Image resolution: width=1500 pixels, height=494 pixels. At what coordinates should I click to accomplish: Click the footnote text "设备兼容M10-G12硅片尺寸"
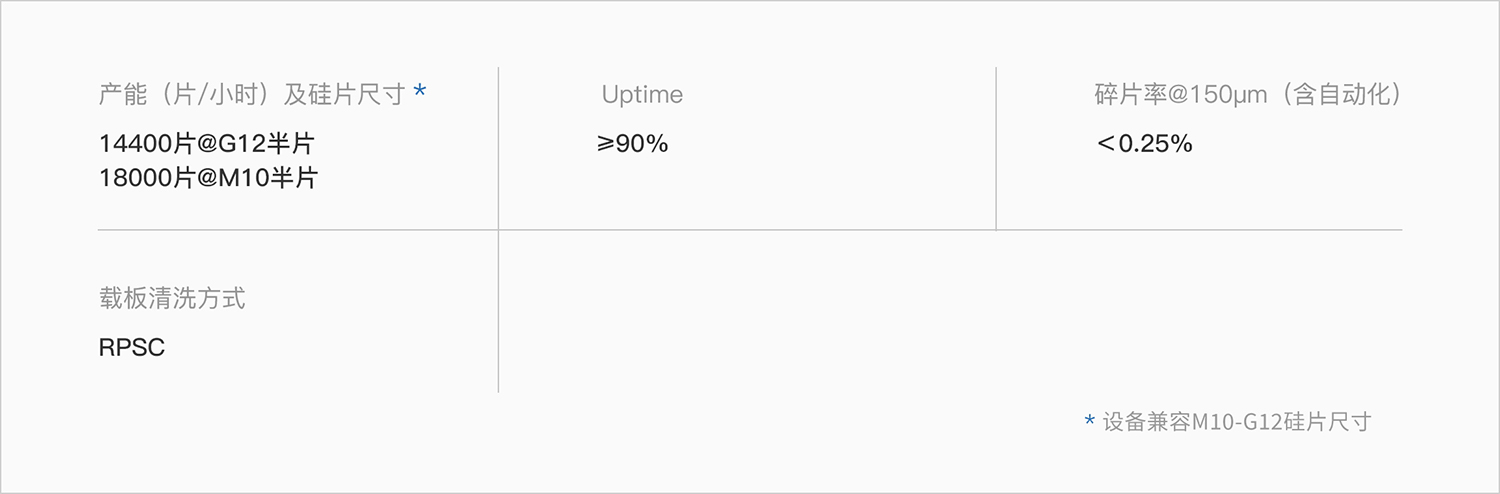(x=1236, y=422)
